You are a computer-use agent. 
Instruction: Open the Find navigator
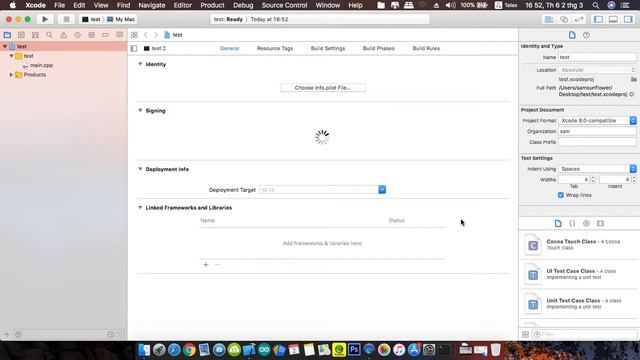tap(49, 35)
